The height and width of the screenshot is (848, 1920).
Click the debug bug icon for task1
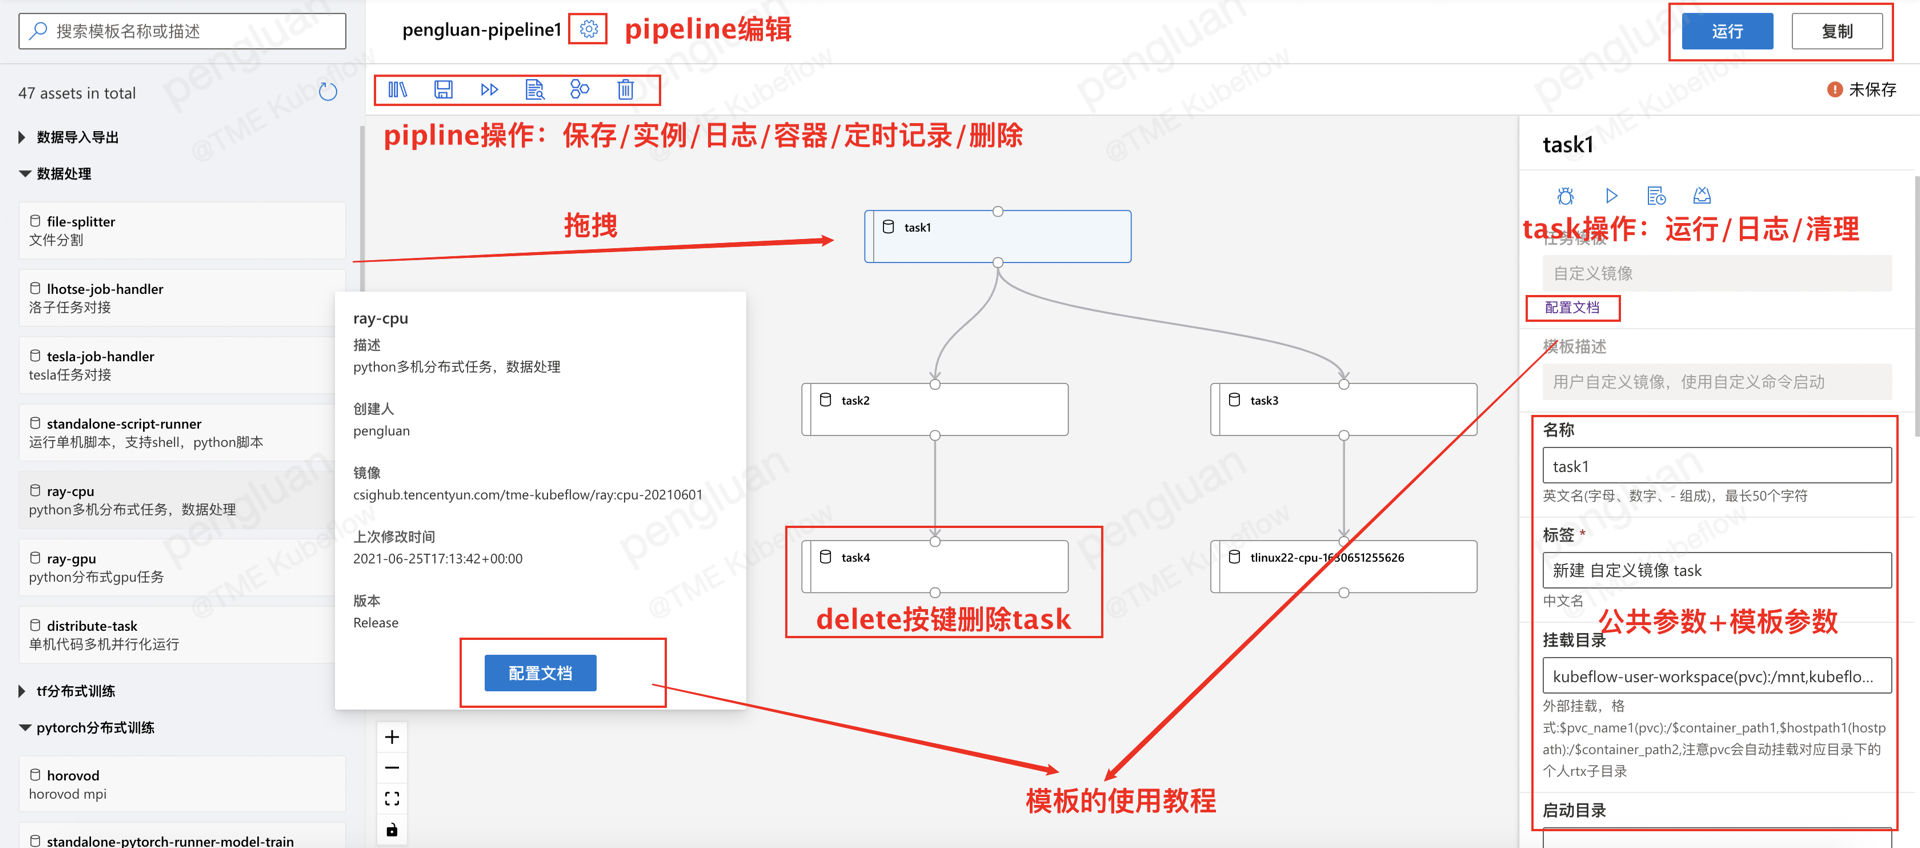point(1566,196)
